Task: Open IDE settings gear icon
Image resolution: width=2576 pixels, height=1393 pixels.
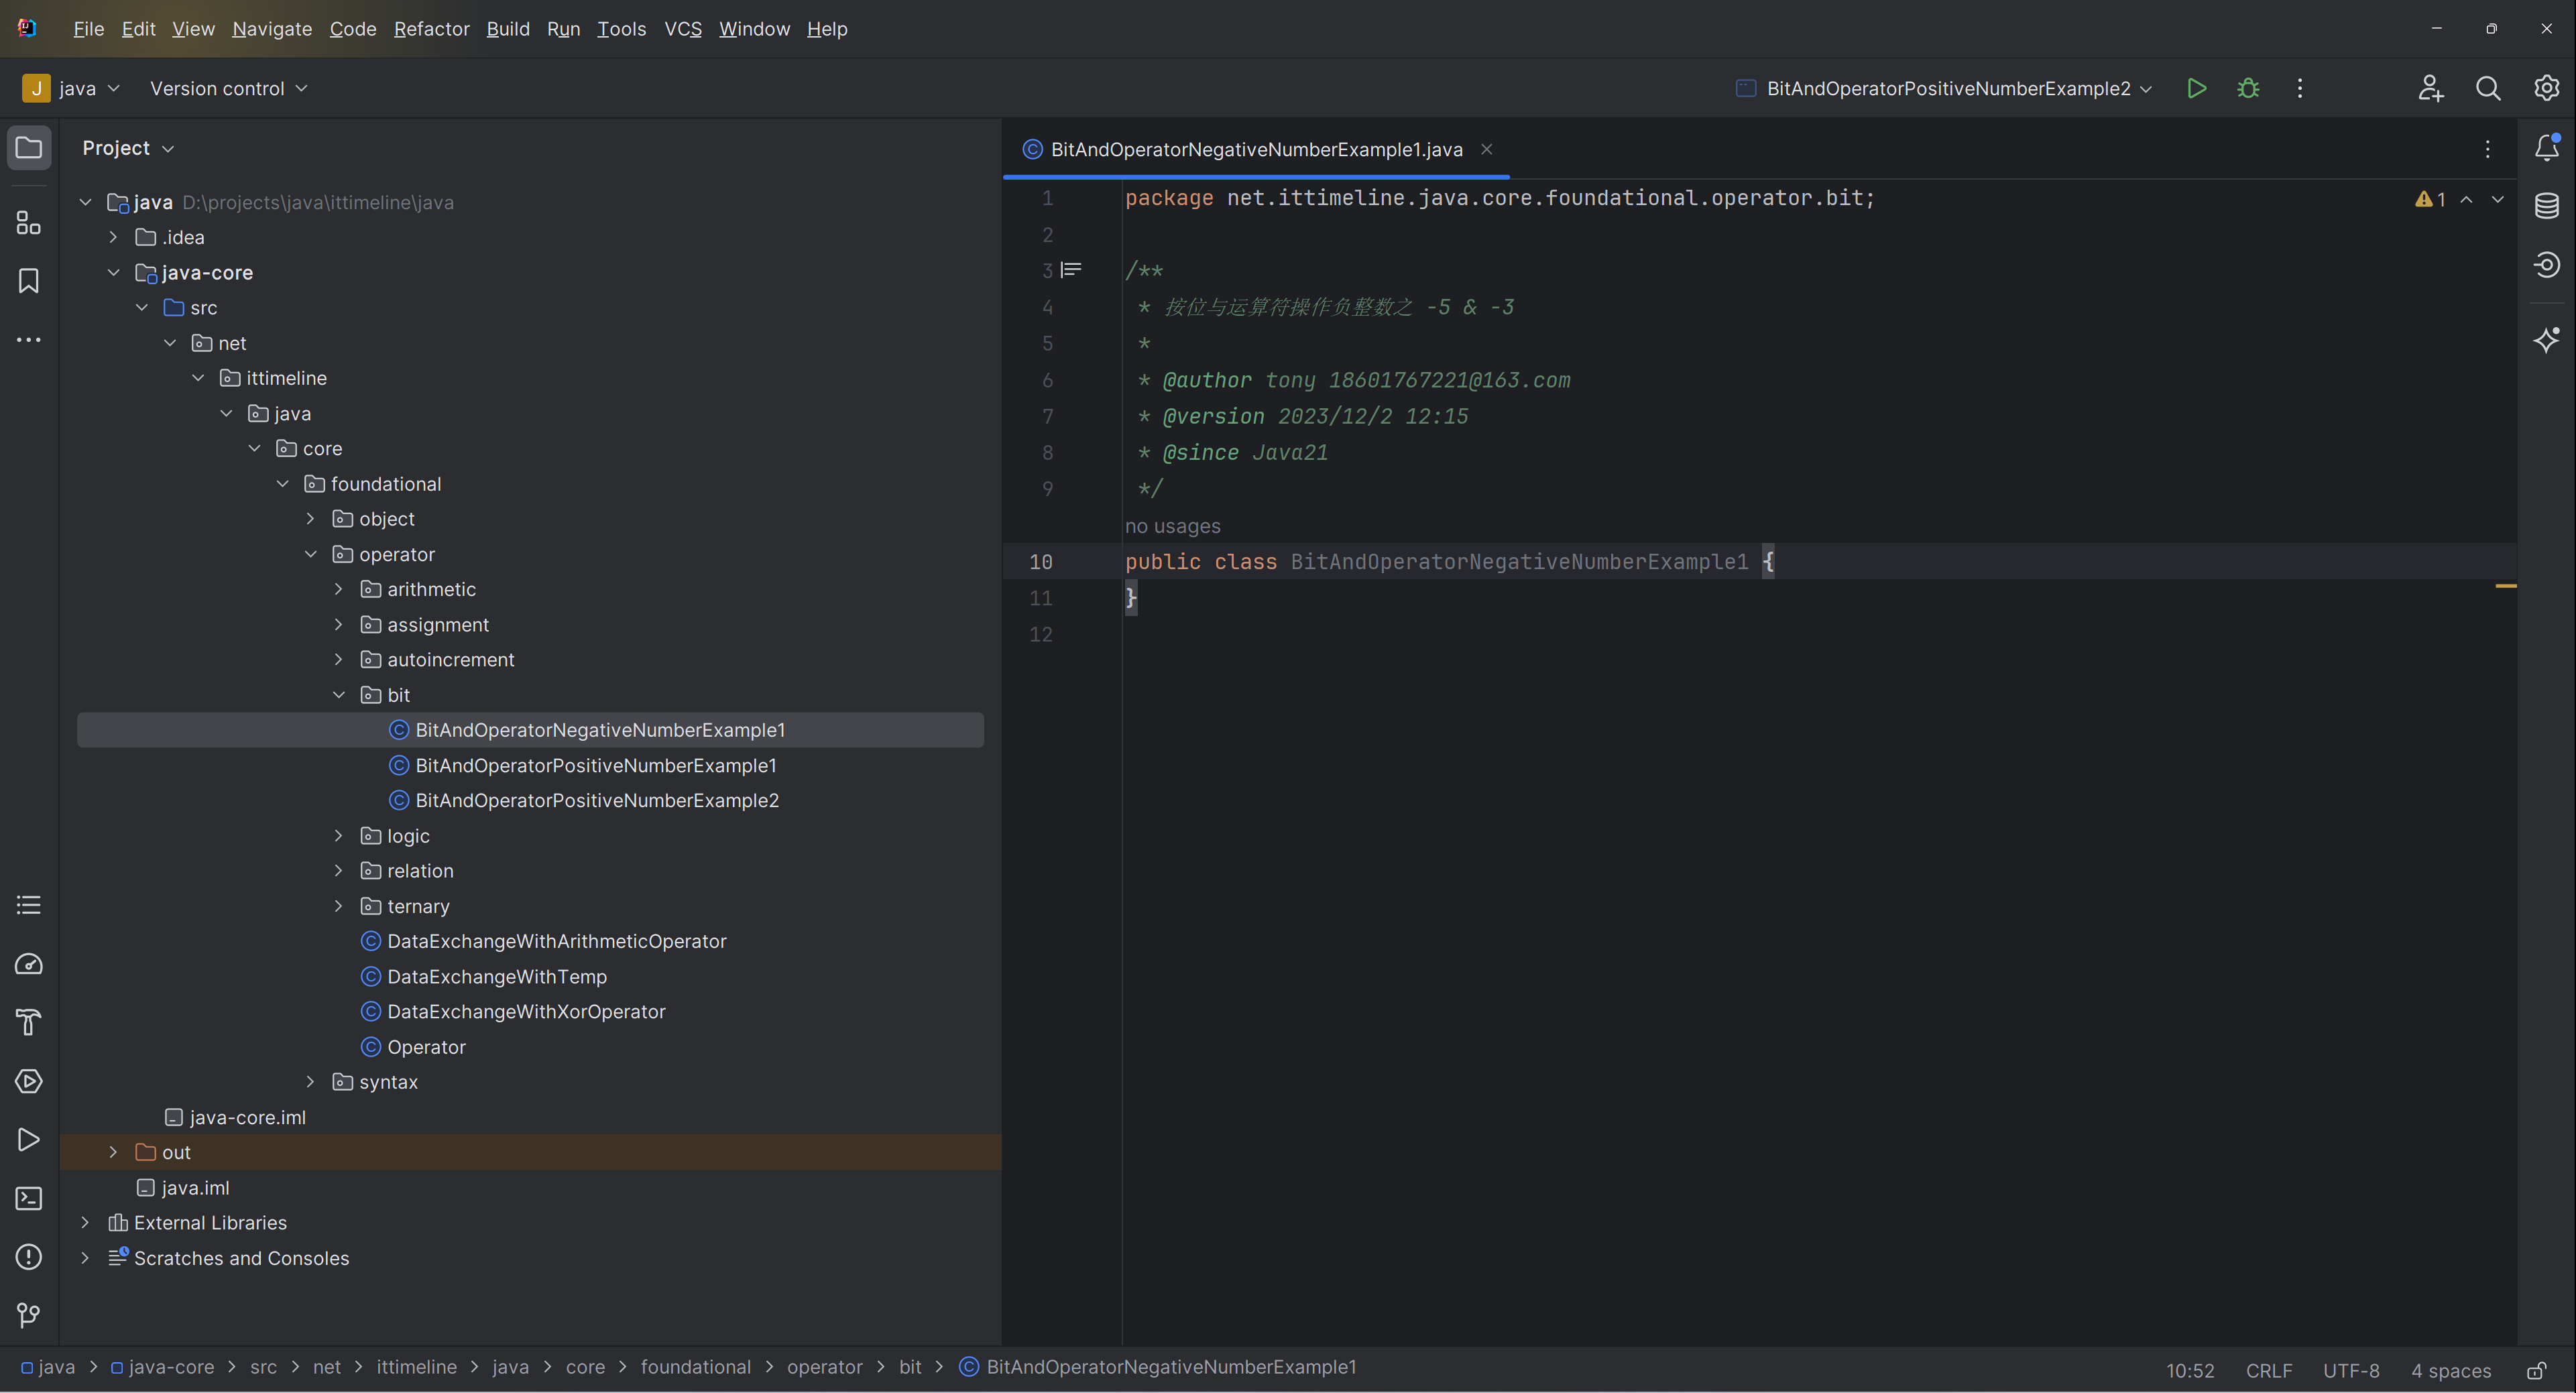Action: (2546, 88)
